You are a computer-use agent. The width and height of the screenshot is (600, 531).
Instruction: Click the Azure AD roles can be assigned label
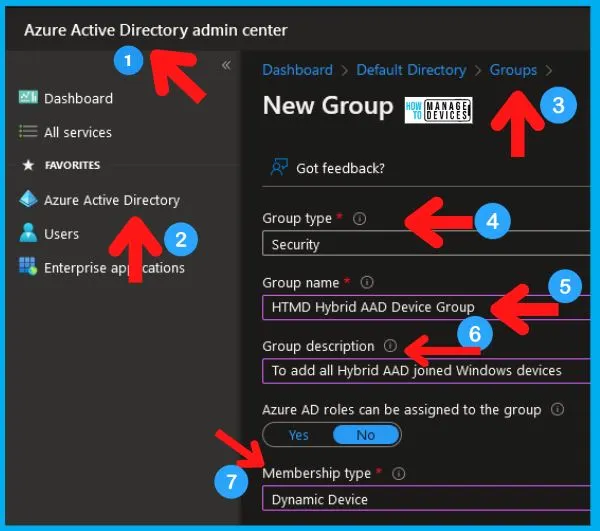402,410
